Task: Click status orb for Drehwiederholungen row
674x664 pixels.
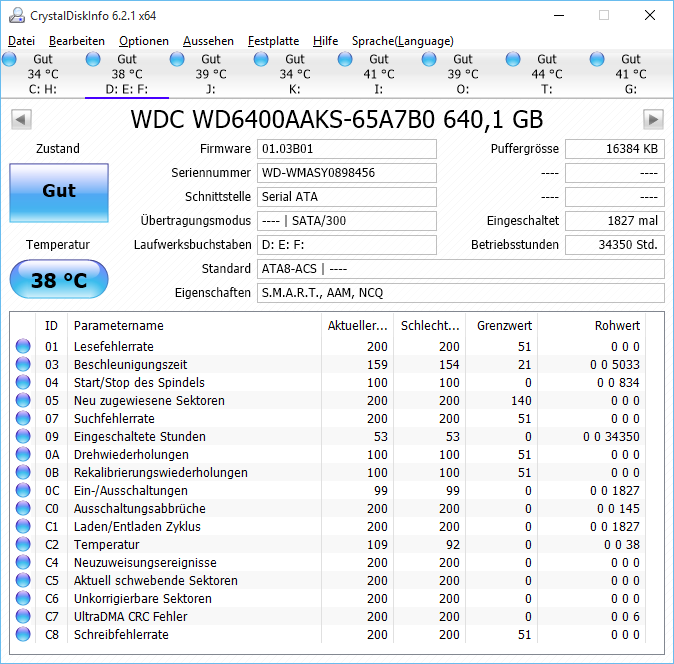Action: [x=23, y=454]
